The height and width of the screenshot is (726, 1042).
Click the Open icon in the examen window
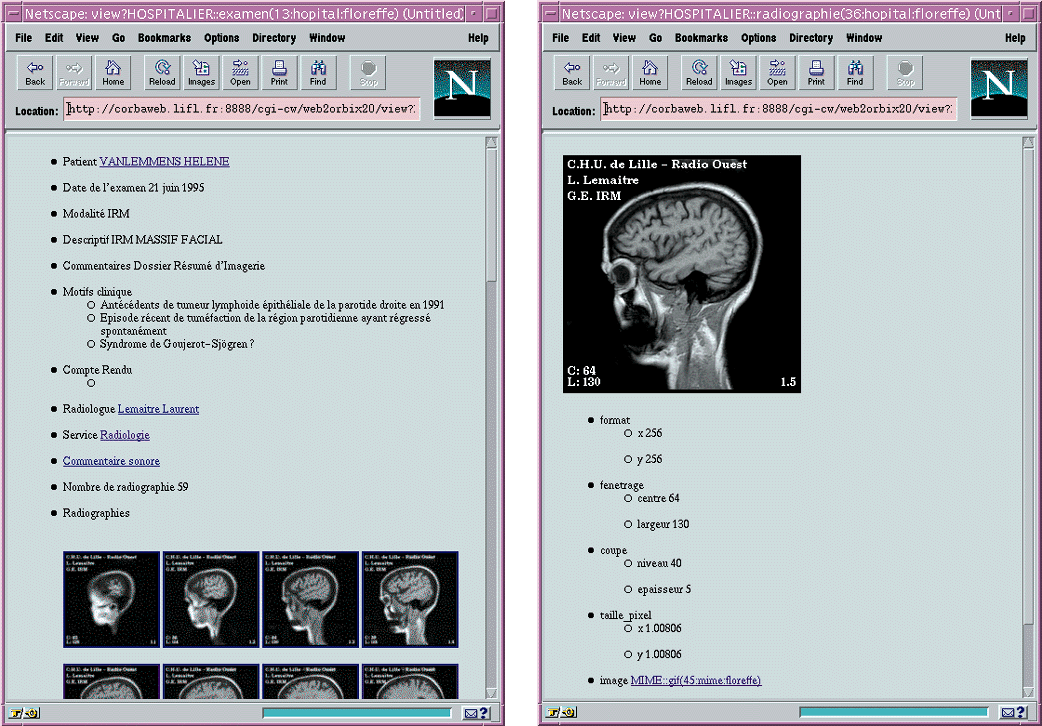click(x=240, y=72)
